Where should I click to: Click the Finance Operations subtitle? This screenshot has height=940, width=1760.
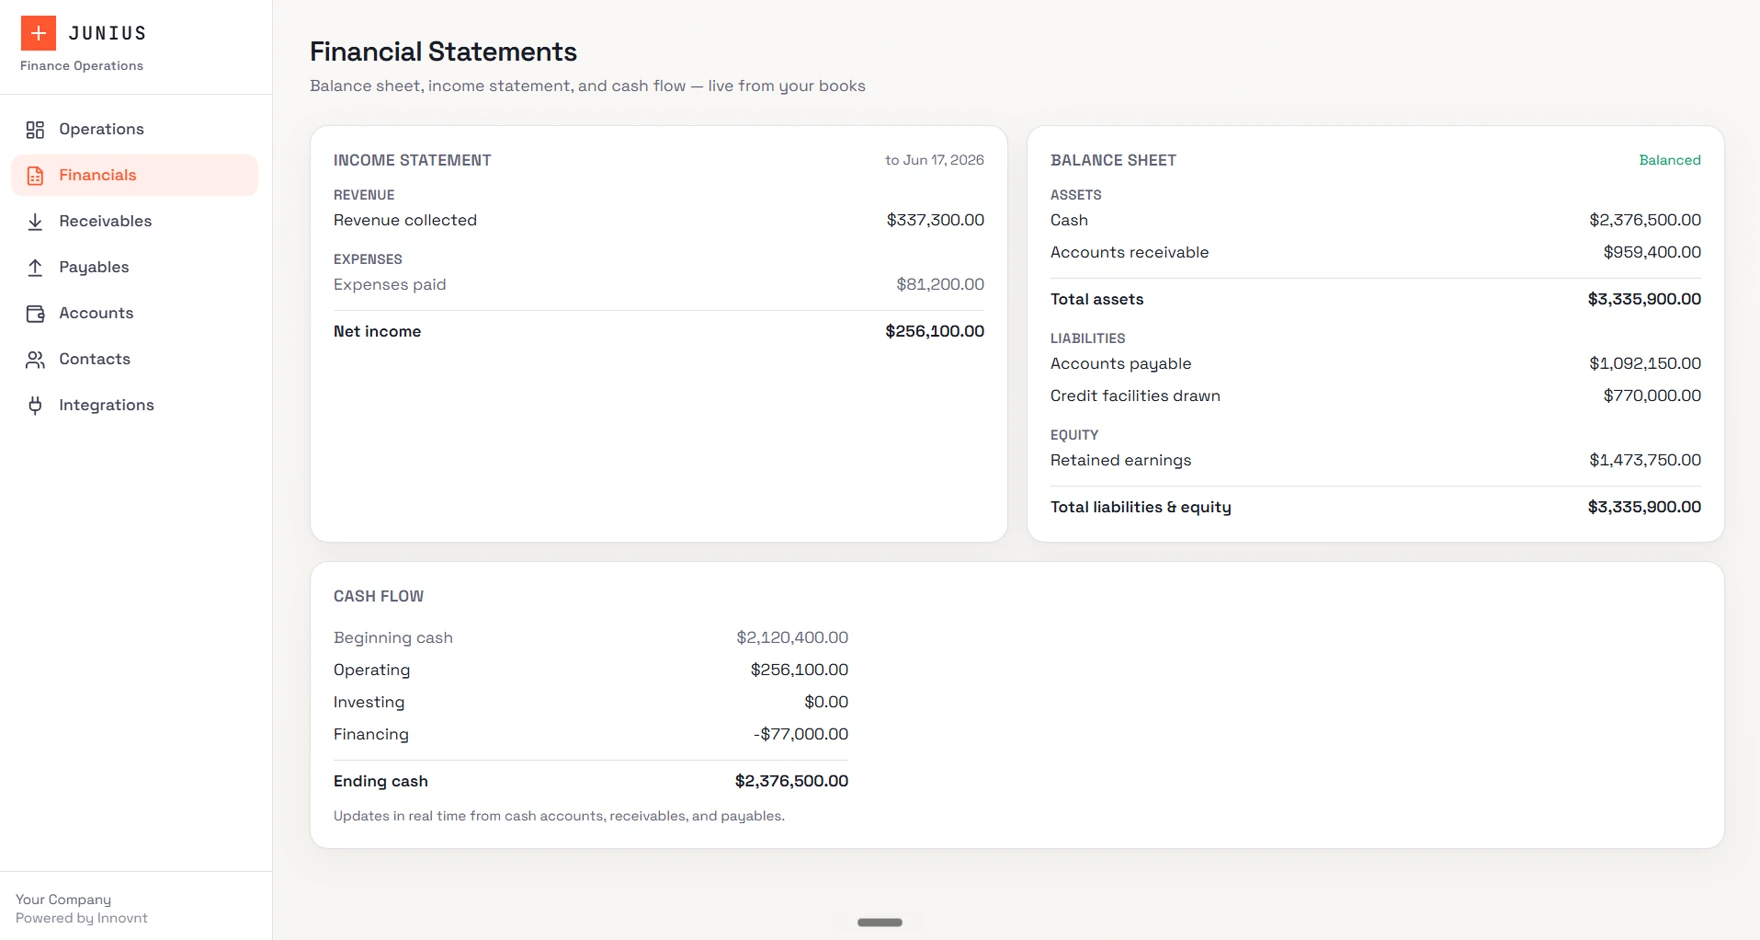tap(82, 66)
